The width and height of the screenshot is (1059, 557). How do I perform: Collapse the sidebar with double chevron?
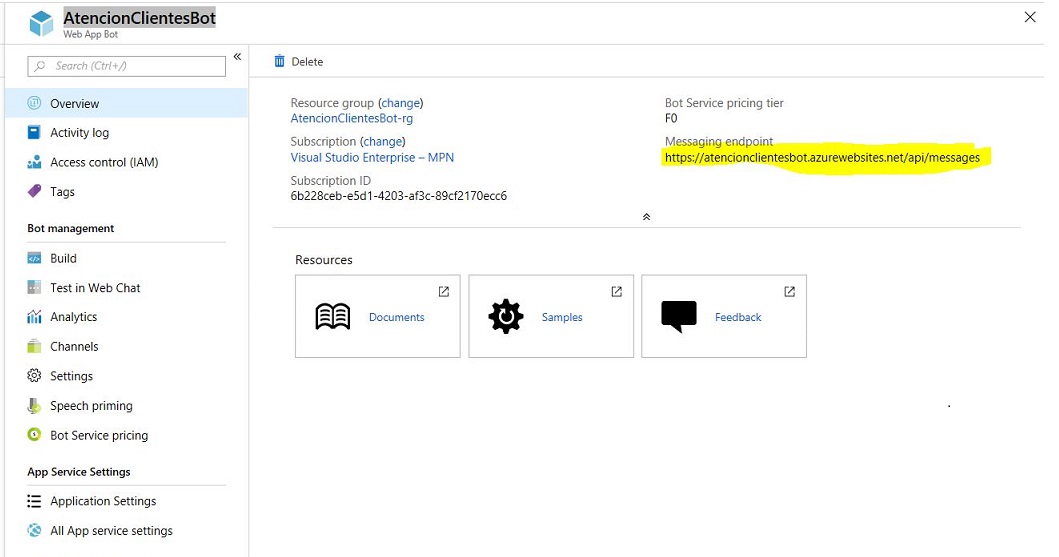pyautogui.click(x=237, y=57)
